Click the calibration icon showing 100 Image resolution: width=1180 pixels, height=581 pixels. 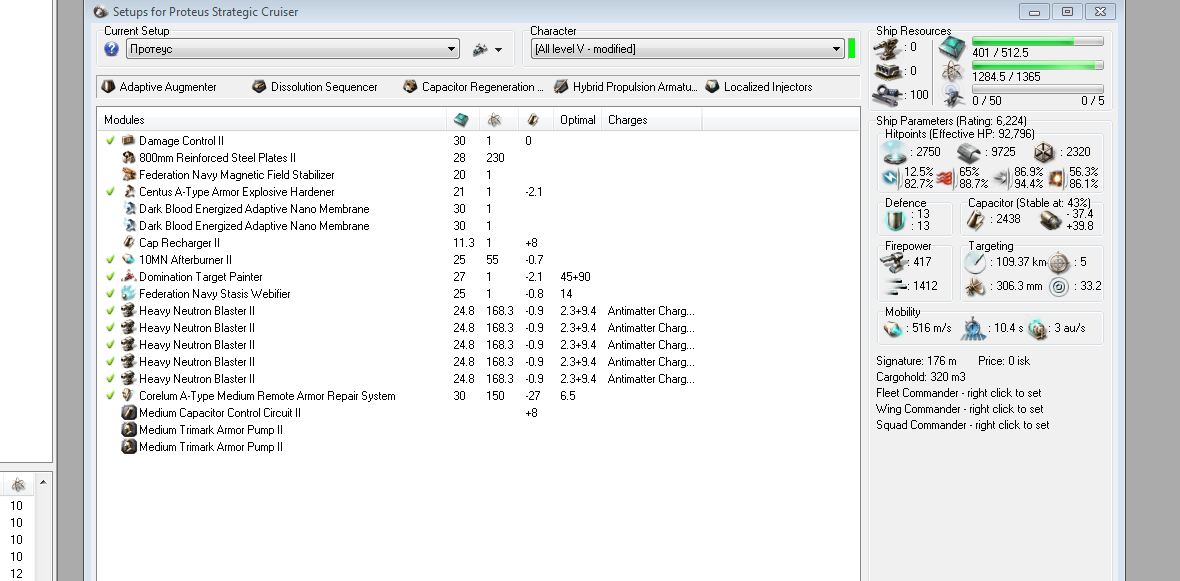[x=889, y=95]
